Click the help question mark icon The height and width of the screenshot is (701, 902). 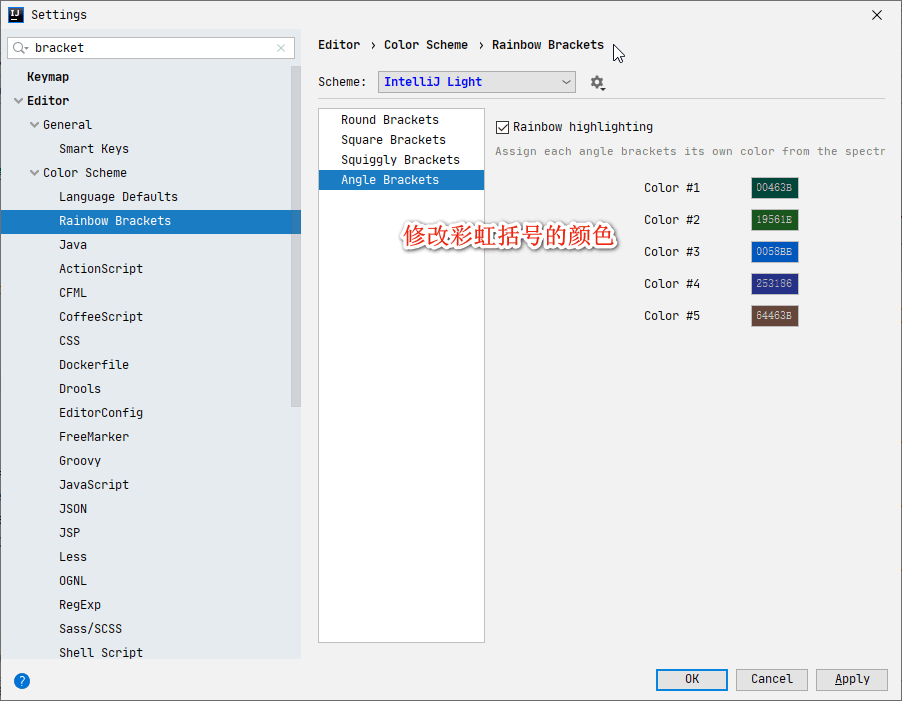pyautogui.click(x=22, y=681)
